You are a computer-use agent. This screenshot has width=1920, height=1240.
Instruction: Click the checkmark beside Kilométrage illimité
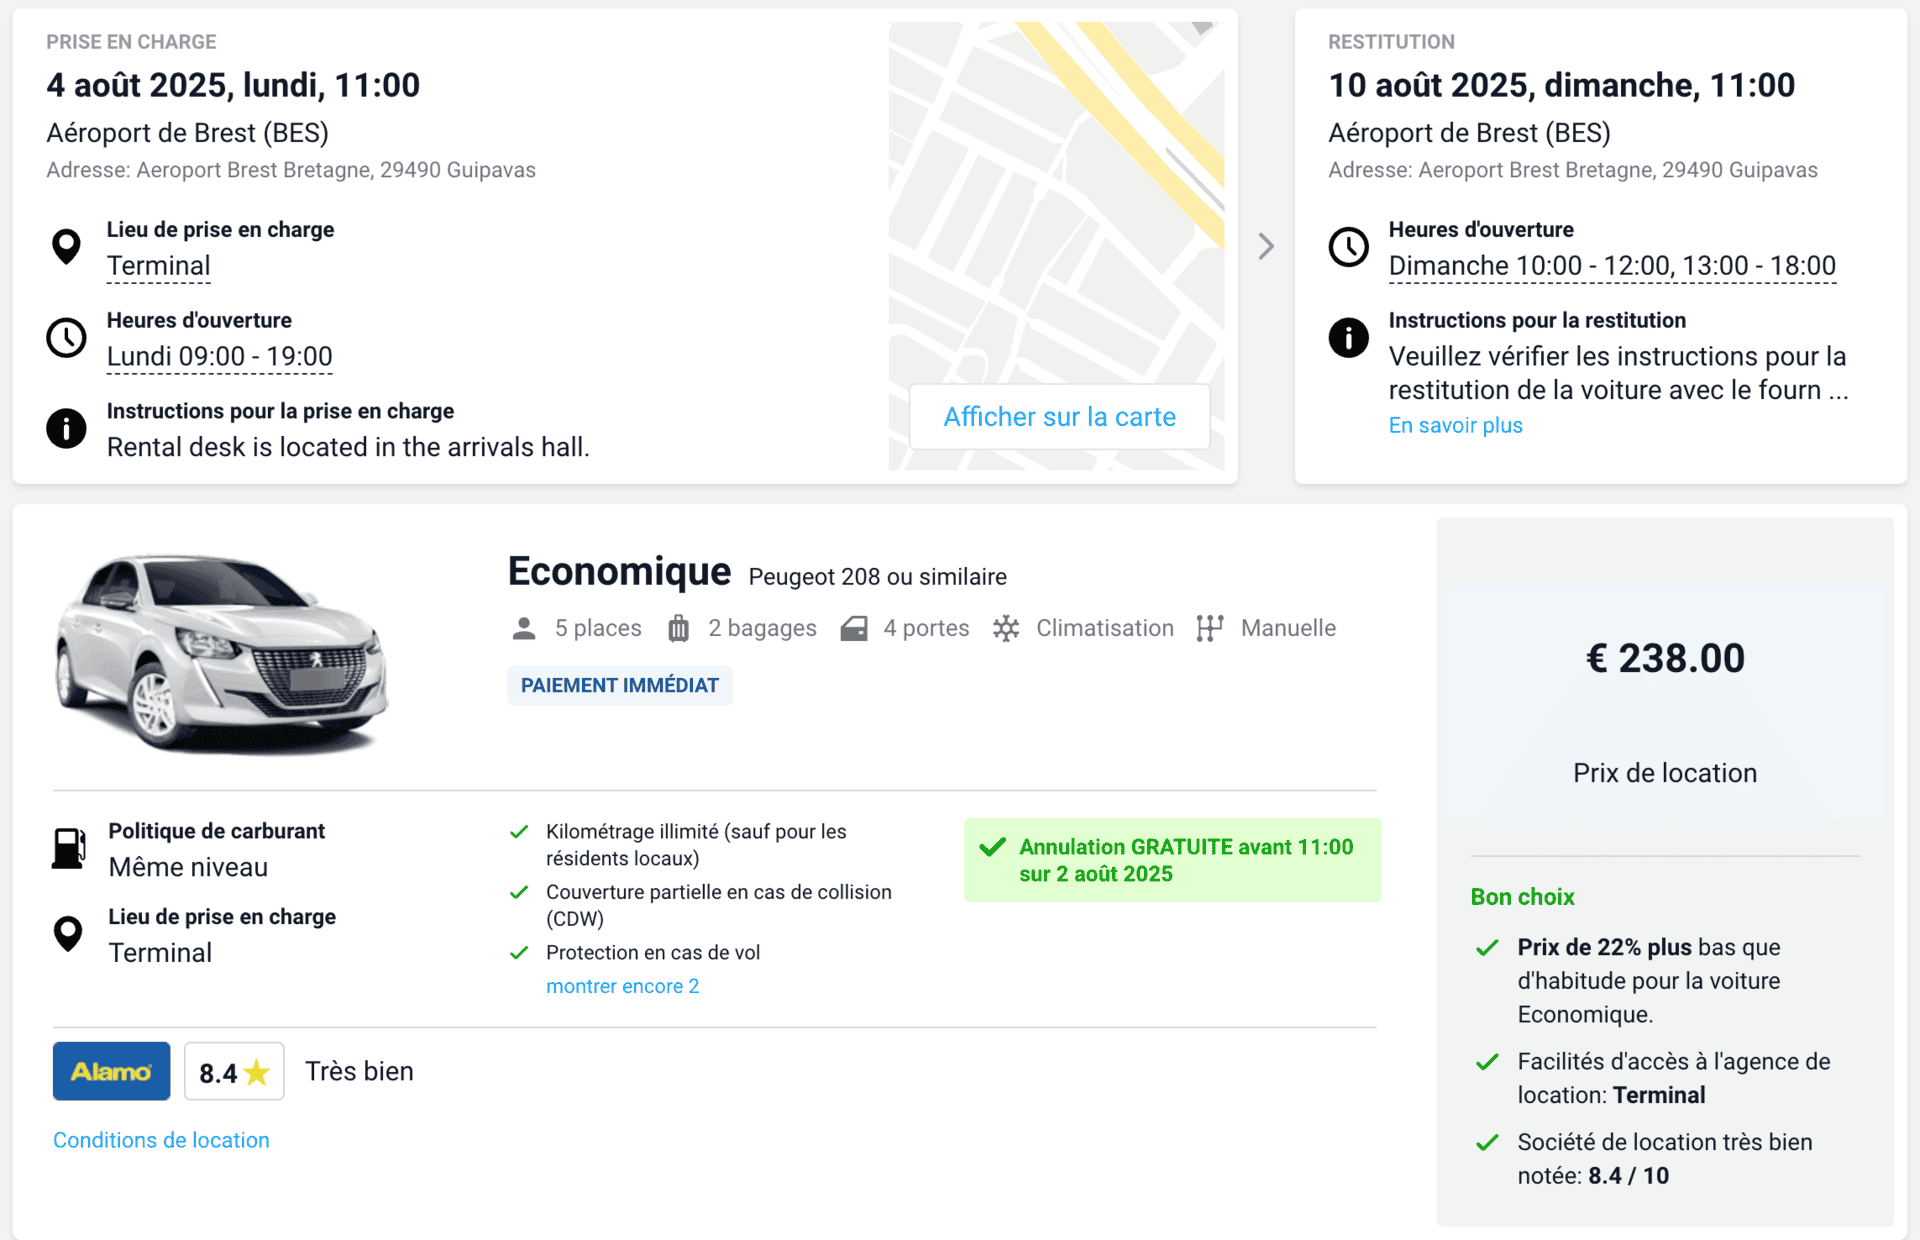tap(519, 831)
